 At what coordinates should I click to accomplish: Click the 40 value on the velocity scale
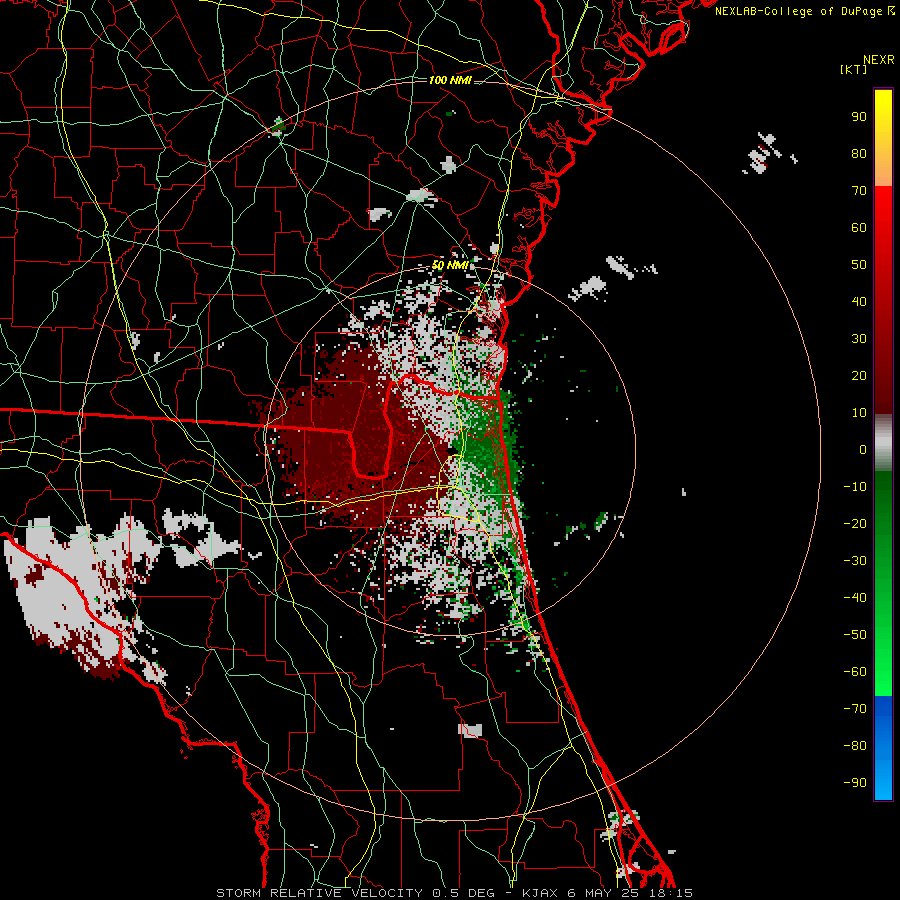(x=859, y=302)
